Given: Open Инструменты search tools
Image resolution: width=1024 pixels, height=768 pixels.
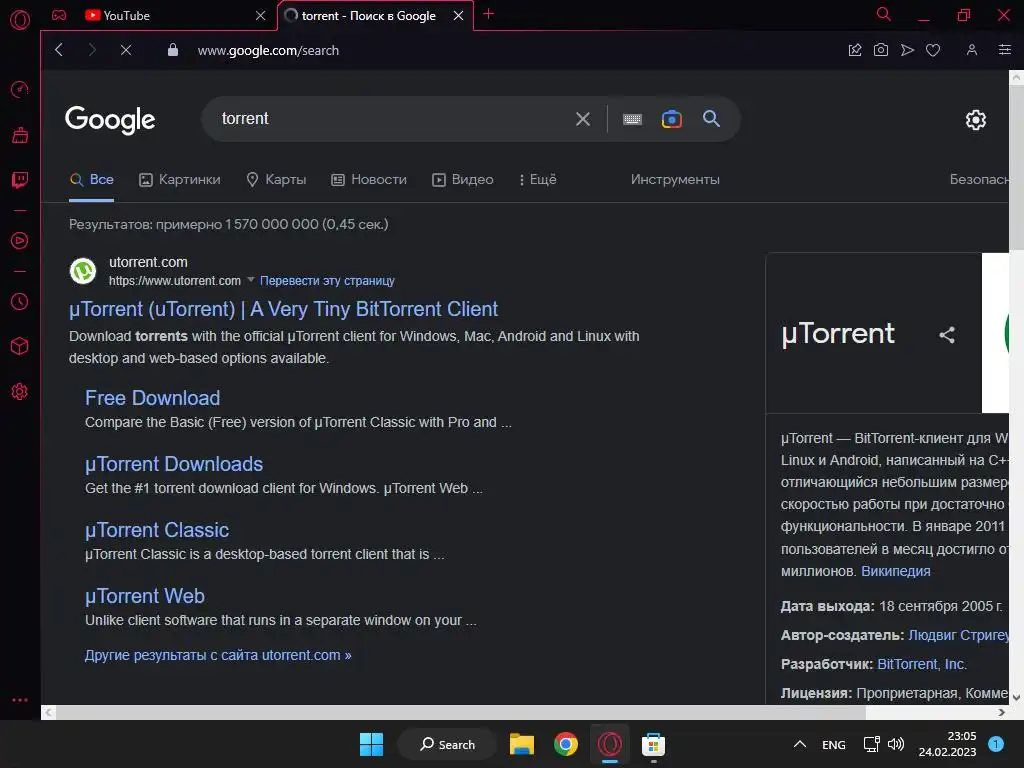Looking at the screenshot, I should pos(675,180).
